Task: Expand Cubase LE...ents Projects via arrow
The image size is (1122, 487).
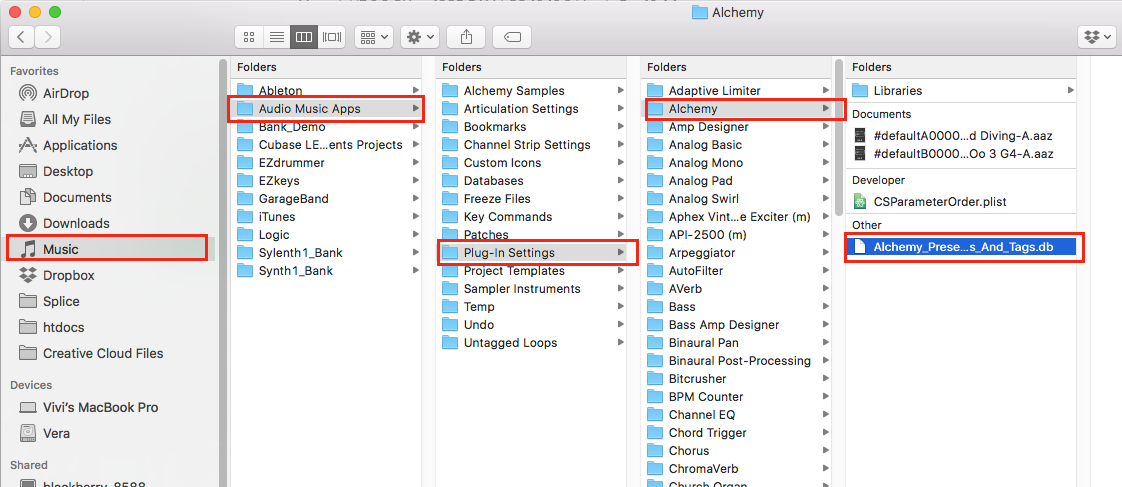Action: (x=416, y=144)
